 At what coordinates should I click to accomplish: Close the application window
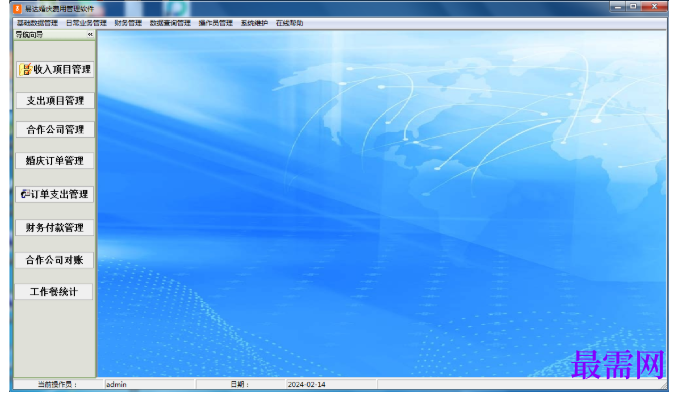tap(654, 7)
